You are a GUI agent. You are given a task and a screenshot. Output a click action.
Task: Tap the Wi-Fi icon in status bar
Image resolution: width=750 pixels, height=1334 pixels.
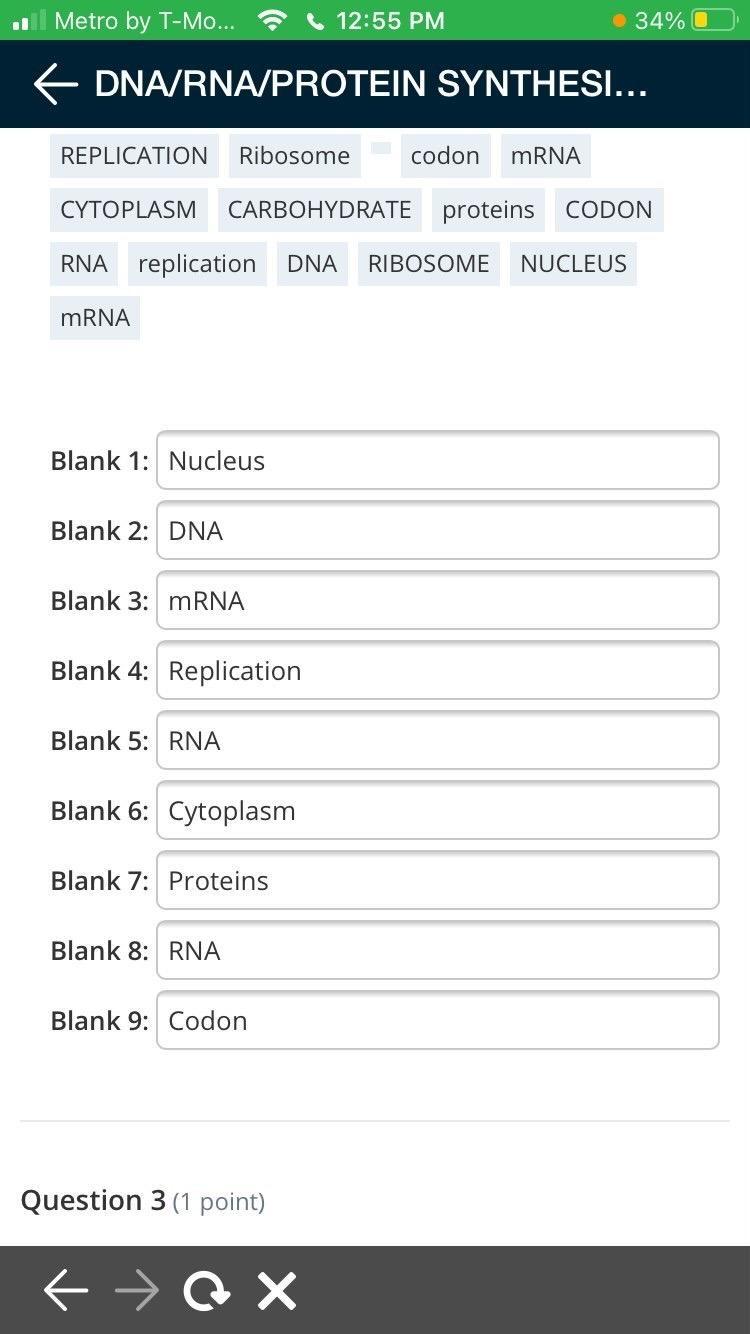(272, 20)
